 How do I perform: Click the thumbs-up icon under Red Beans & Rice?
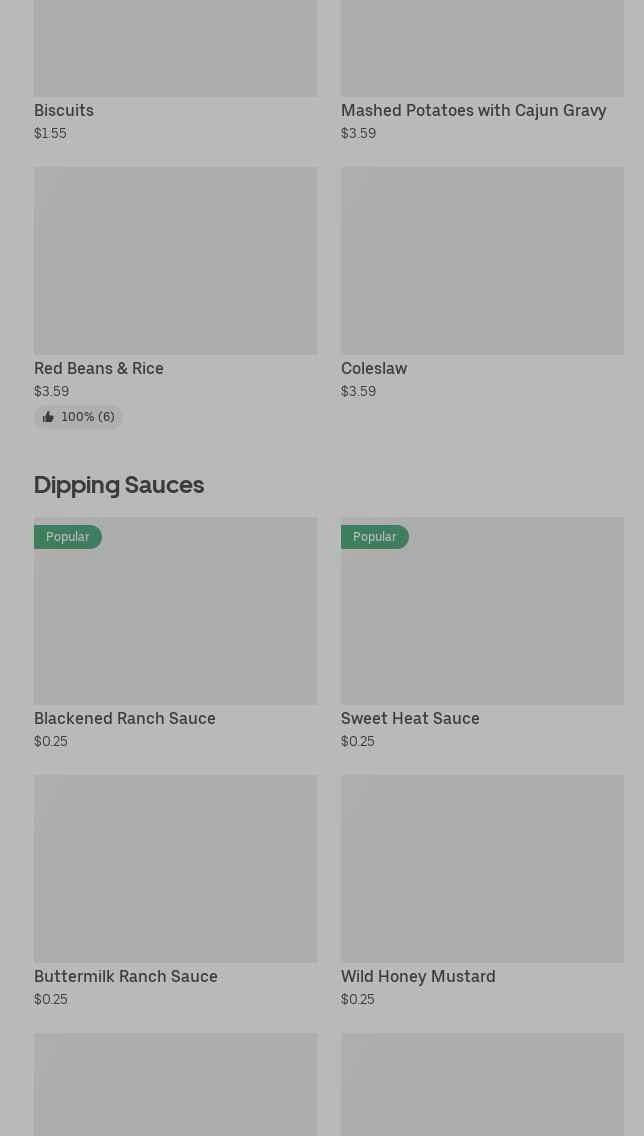tap(48, 417)
